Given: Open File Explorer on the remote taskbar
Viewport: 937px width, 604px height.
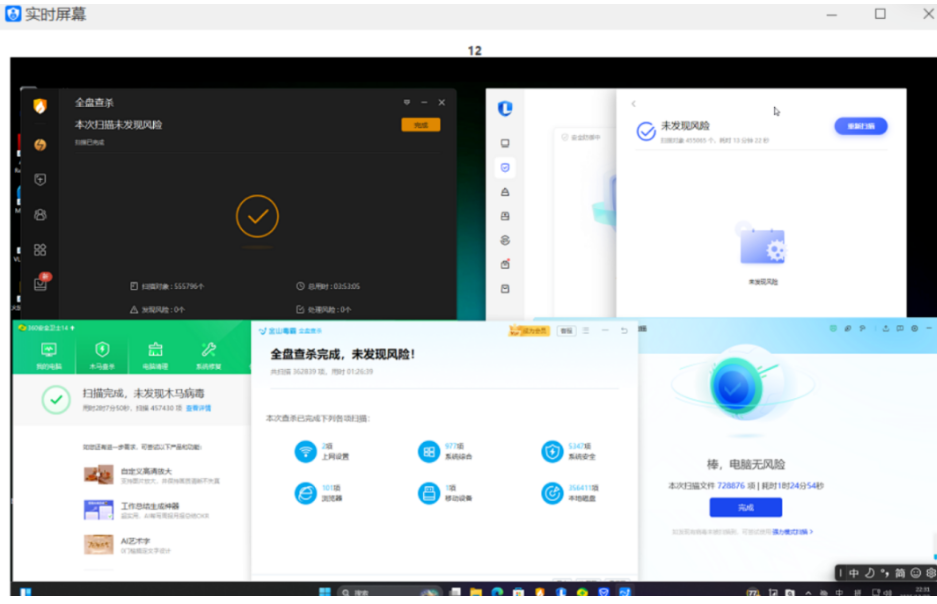Looking at the screenshot, I should coord(476,592).
